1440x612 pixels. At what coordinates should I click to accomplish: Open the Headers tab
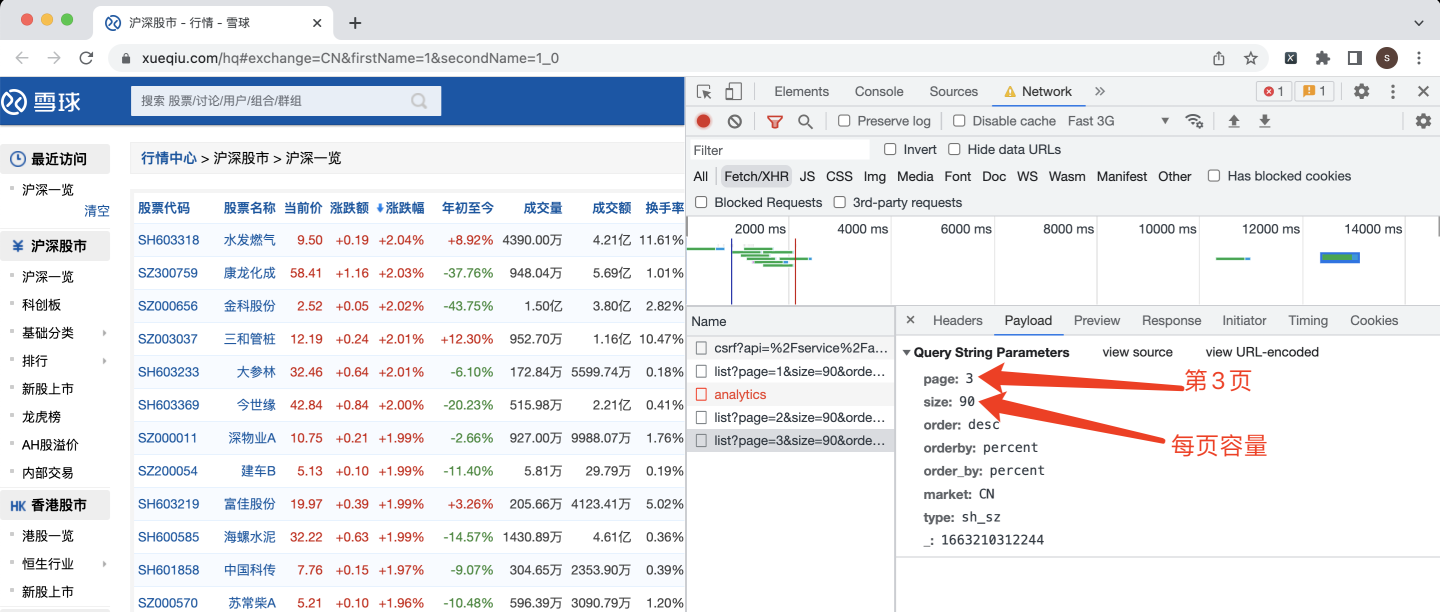click(x=958, y=320)
